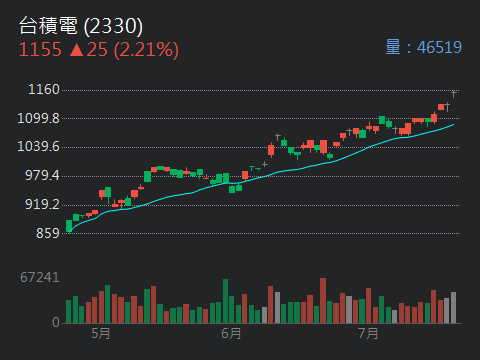The width and height of the screenshot is (480, 360).
Task: Click the 919.2 price axis label
Action: click(x=42, y=204)
